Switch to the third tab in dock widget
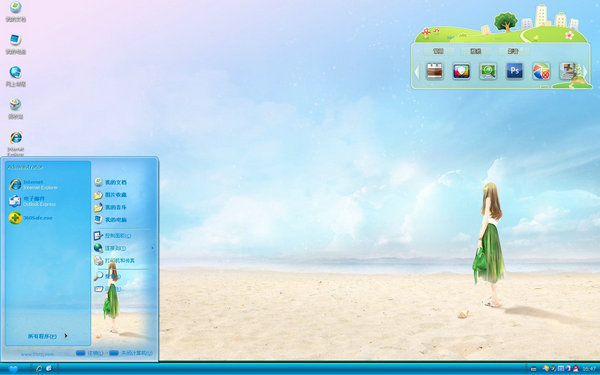The width and height of the screenshot is (600, 375). (x=513, y=51)
